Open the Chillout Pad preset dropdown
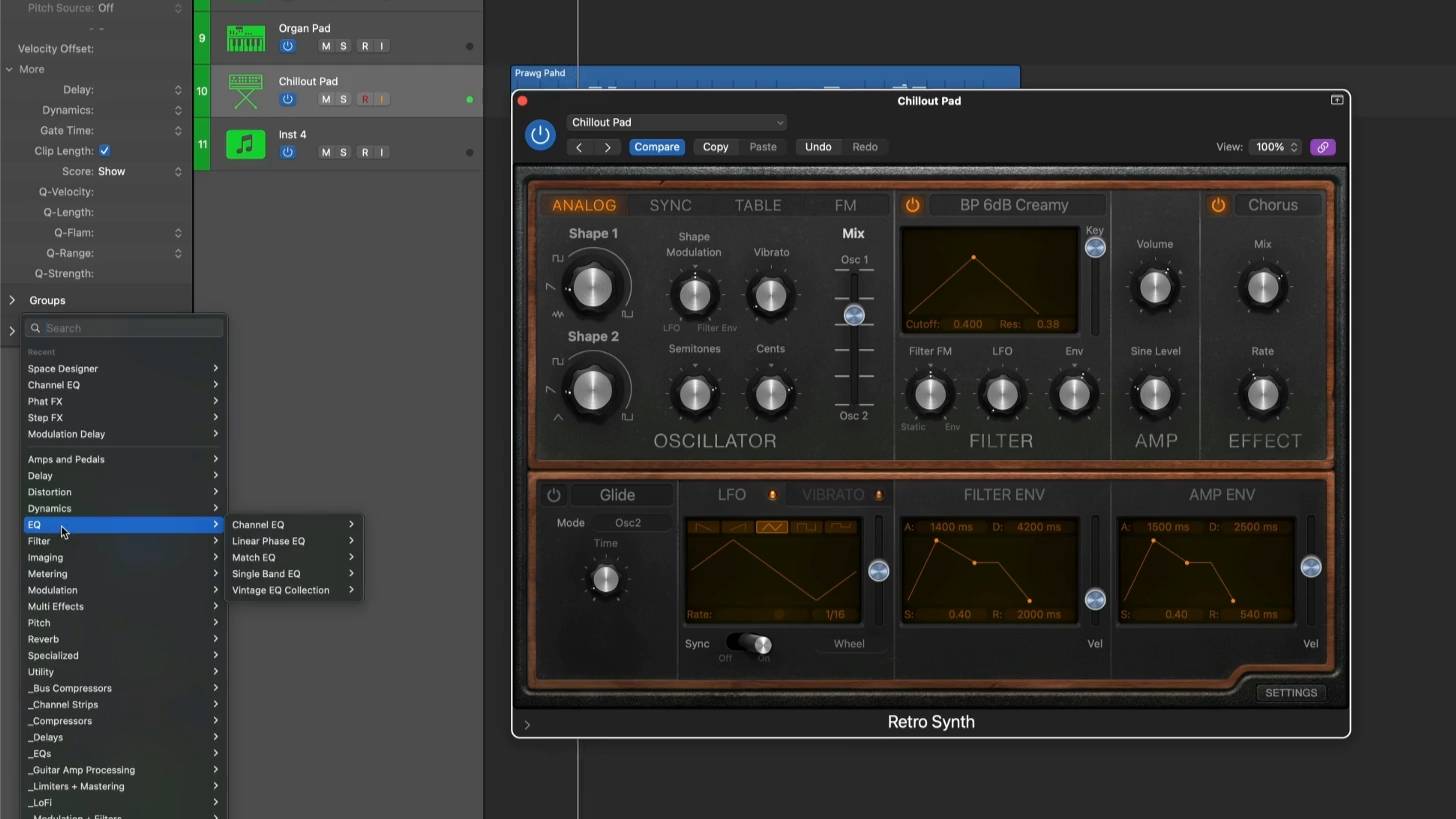 [677, 122]
